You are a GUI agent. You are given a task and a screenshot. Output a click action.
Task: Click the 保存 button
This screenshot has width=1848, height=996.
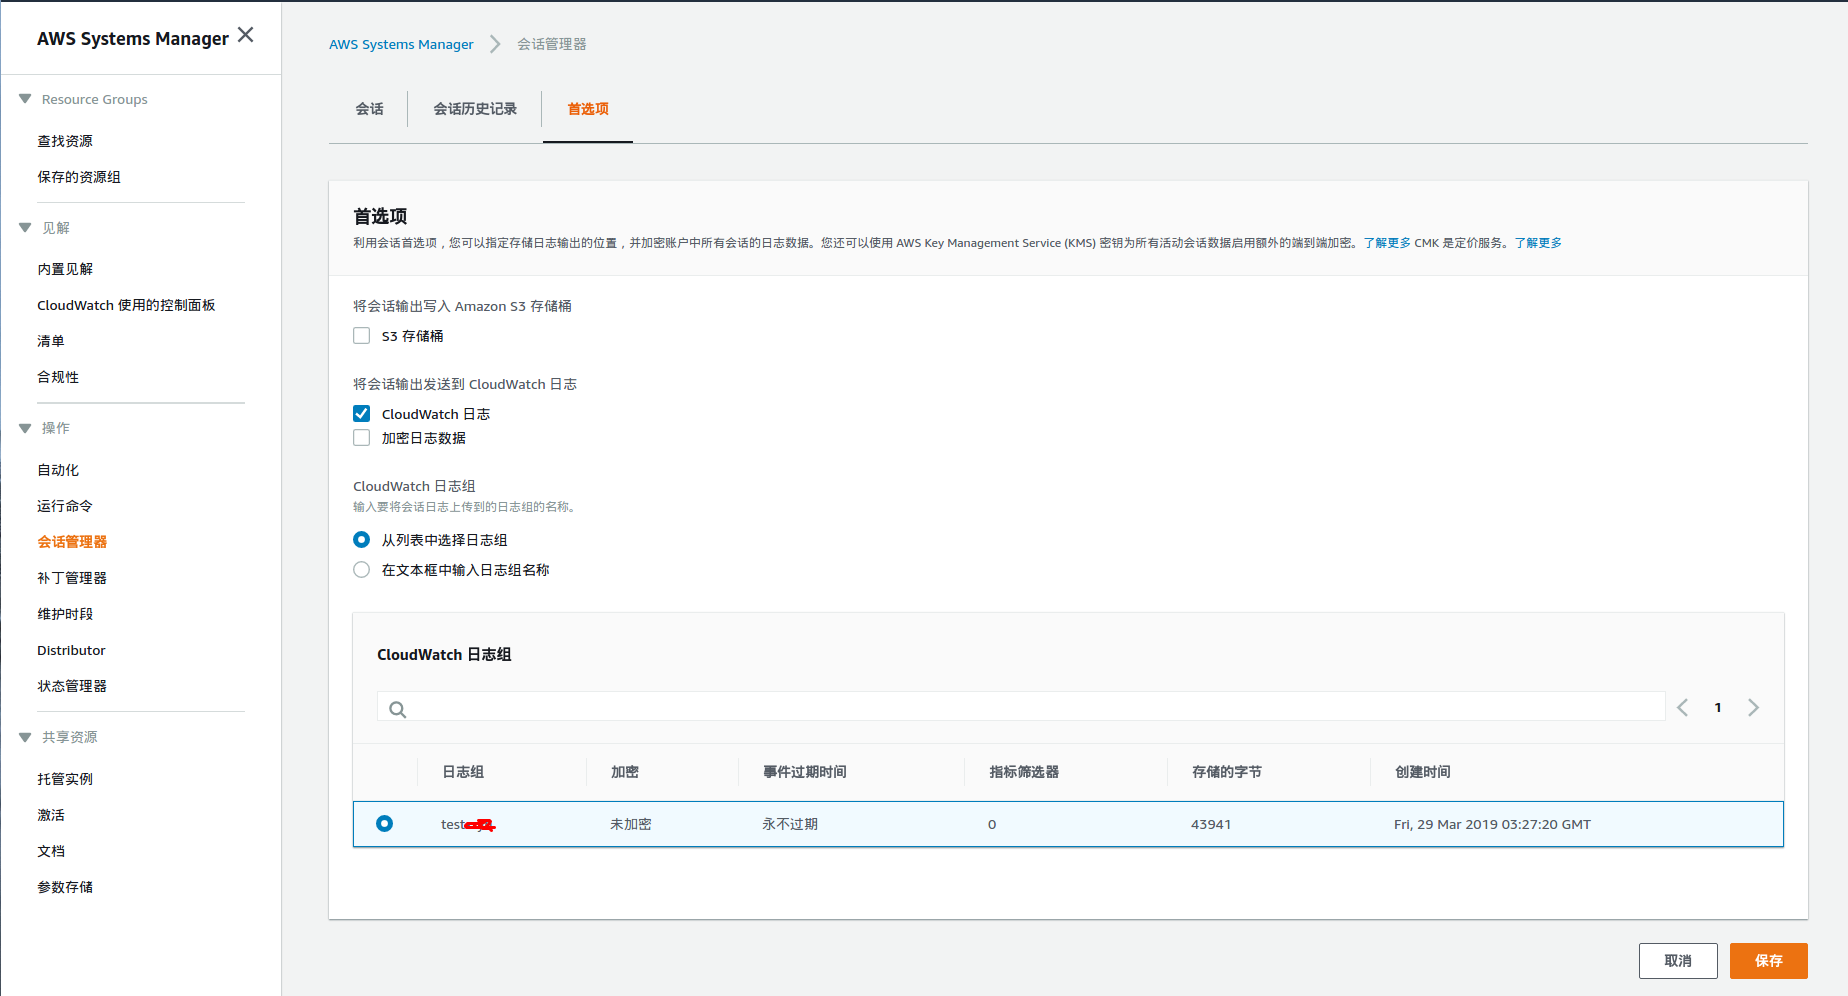point(1768,960)
